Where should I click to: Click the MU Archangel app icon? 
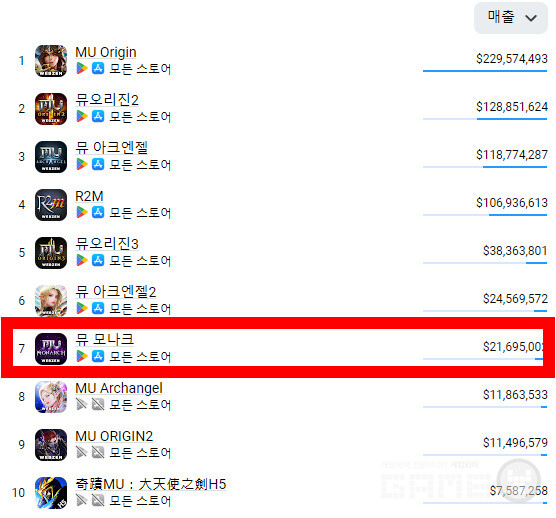[51, 397]
